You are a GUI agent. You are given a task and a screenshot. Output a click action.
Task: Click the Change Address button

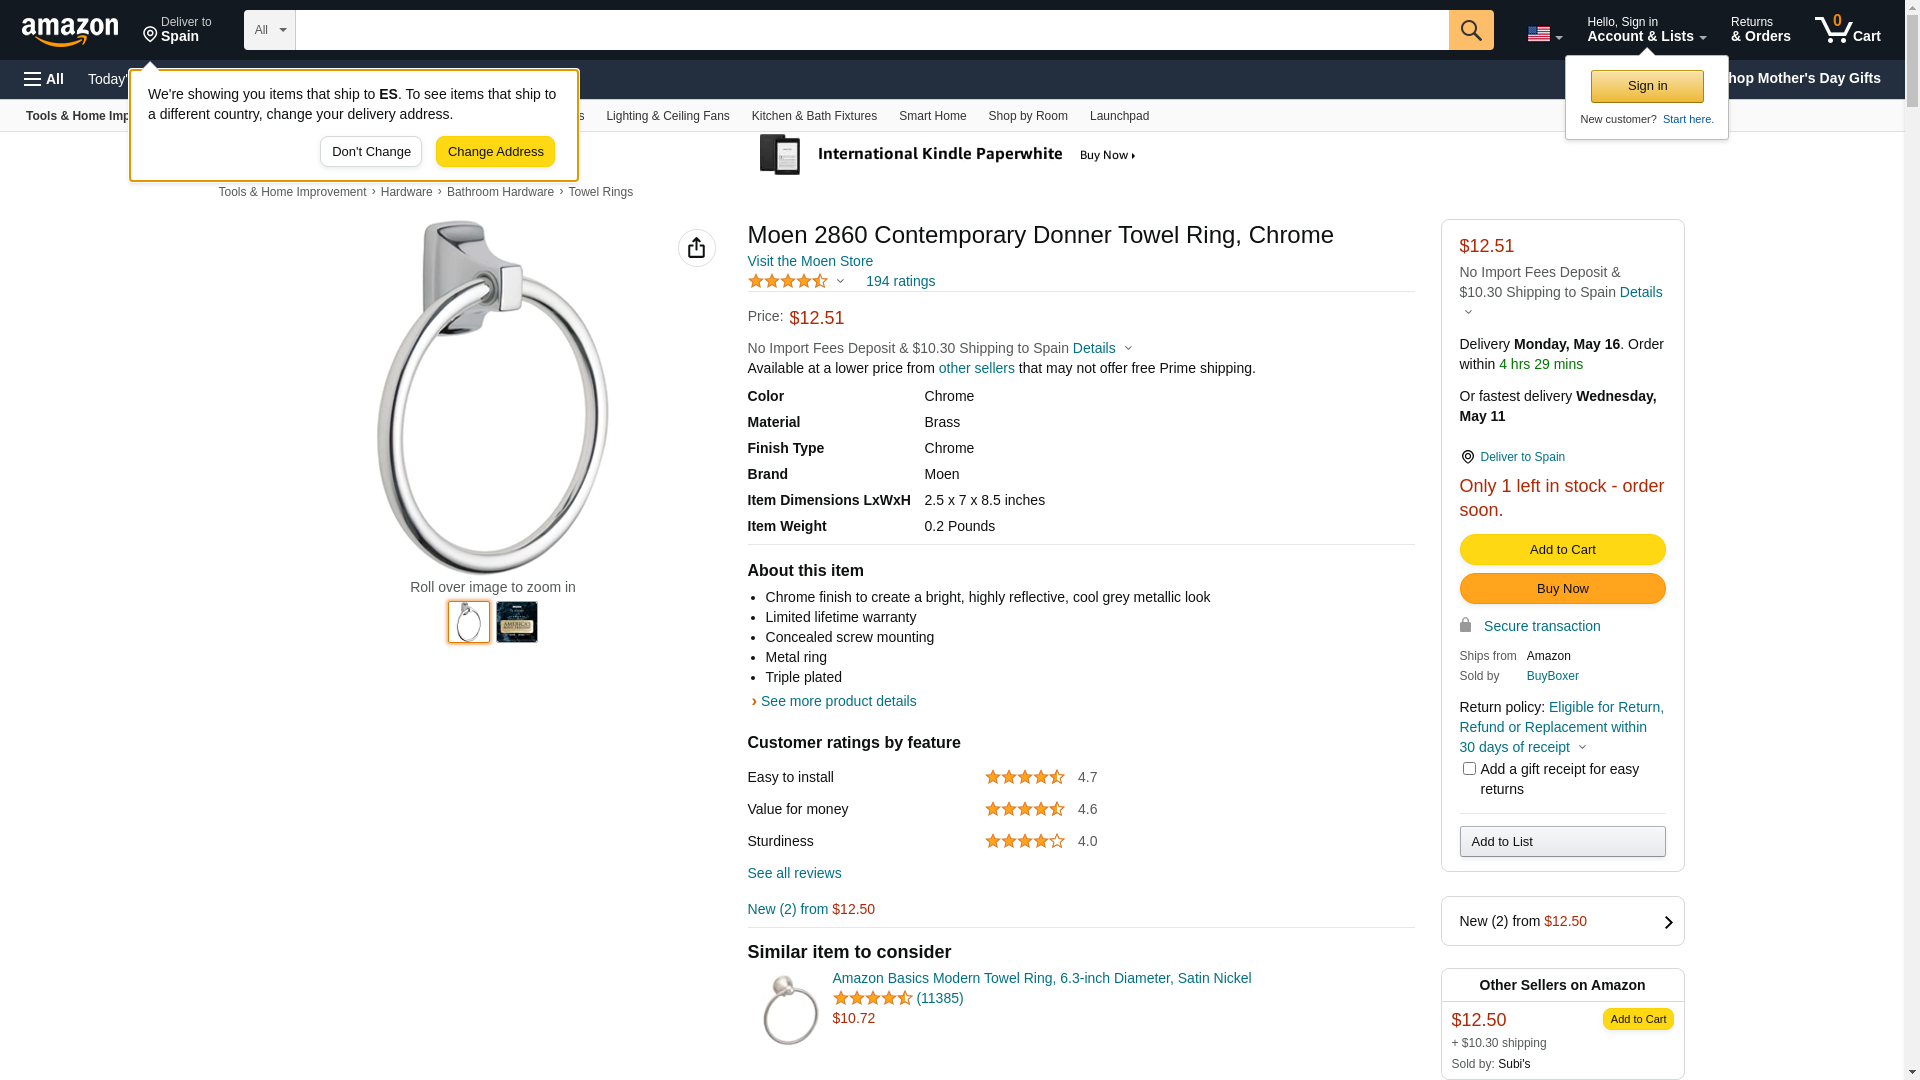coord(495,152)
